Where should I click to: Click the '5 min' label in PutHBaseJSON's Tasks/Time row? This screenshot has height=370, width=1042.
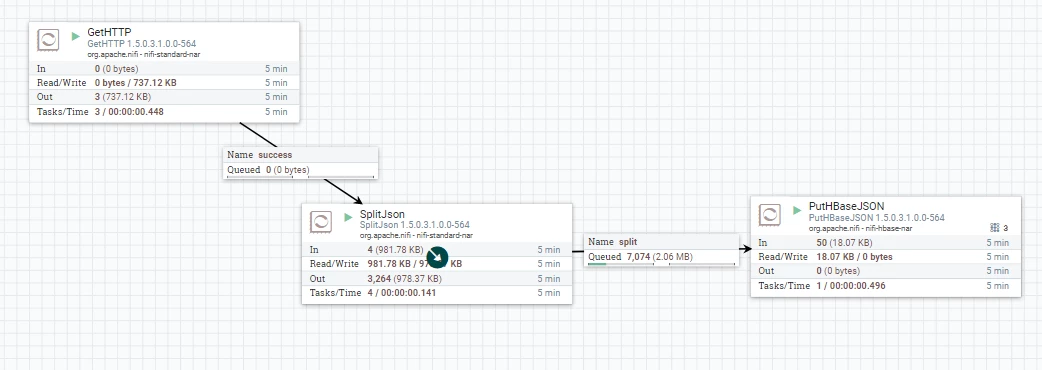point(998,286)
